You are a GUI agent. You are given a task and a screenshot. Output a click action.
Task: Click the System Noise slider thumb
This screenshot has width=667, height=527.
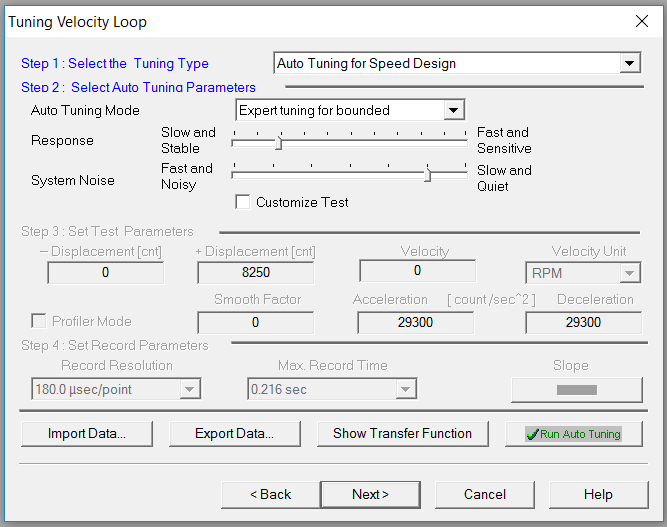pyautogui.click(x=428, y=174)
